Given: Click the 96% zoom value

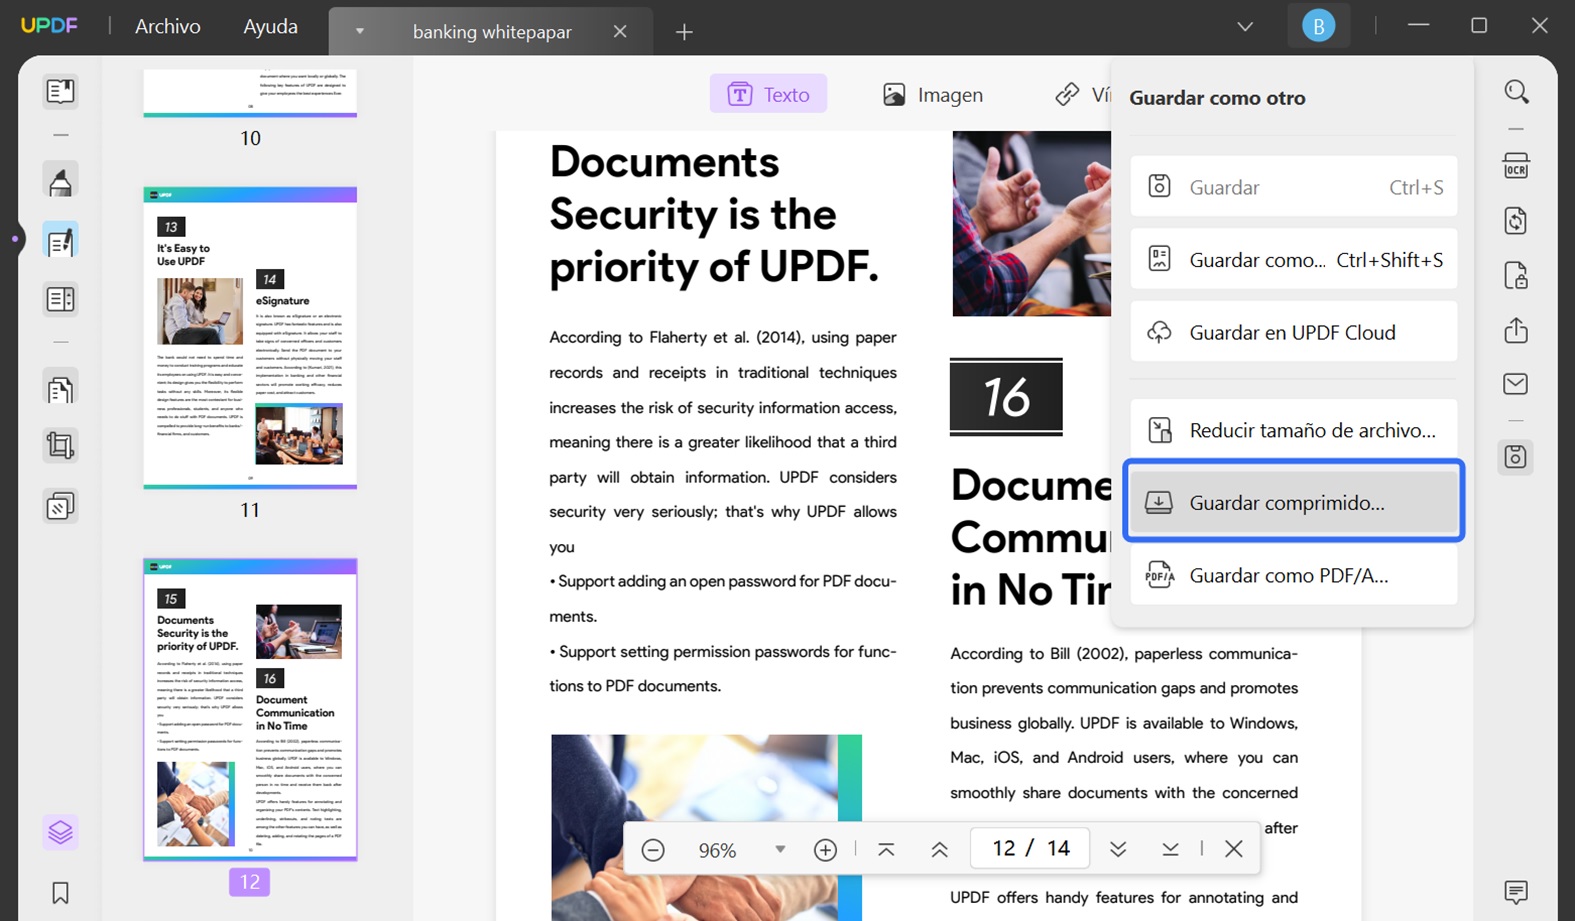Looking at the screenshot, I should point(717,850).
